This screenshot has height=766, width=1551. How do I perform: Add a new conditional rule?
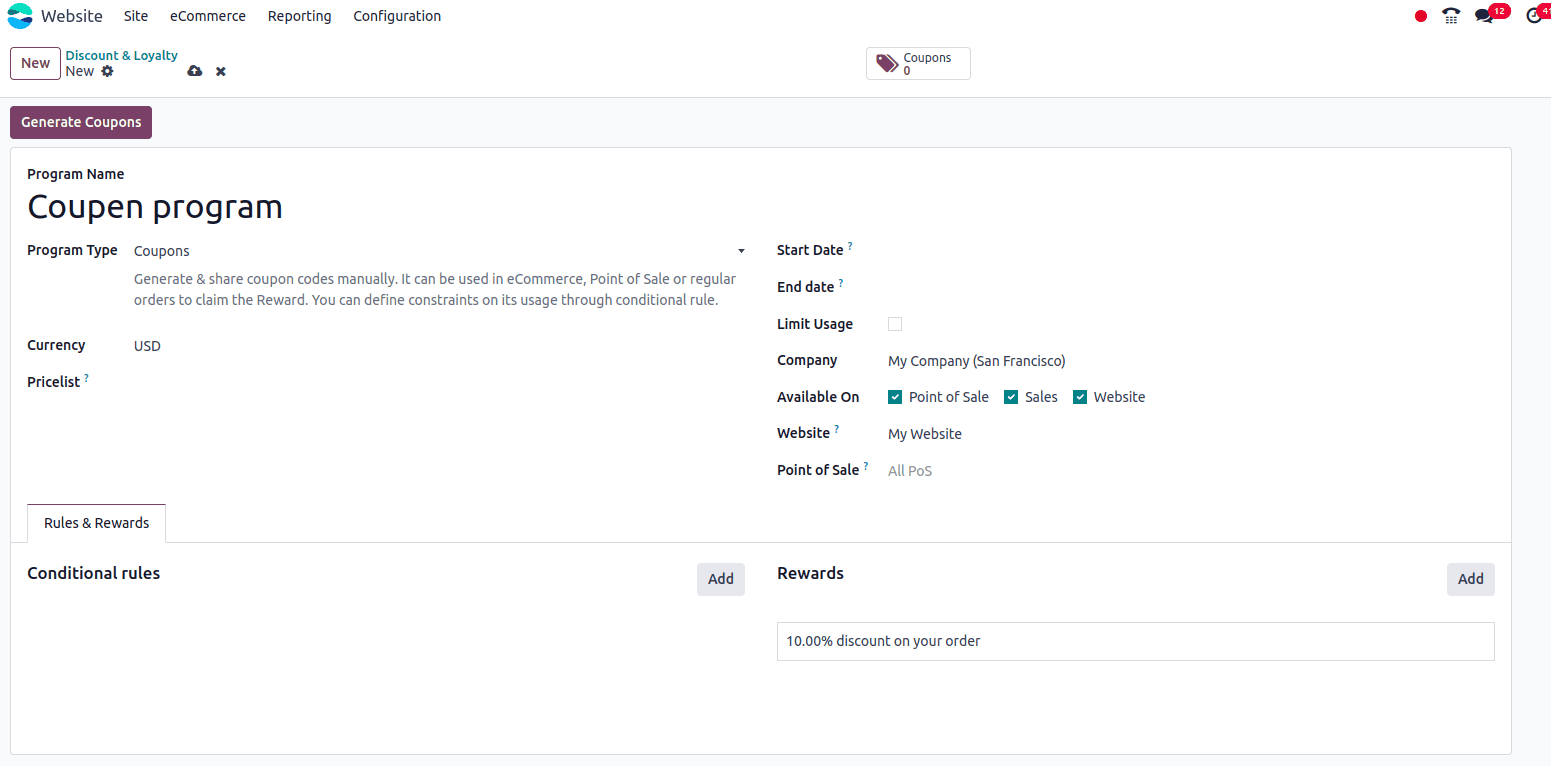[720, 579]
